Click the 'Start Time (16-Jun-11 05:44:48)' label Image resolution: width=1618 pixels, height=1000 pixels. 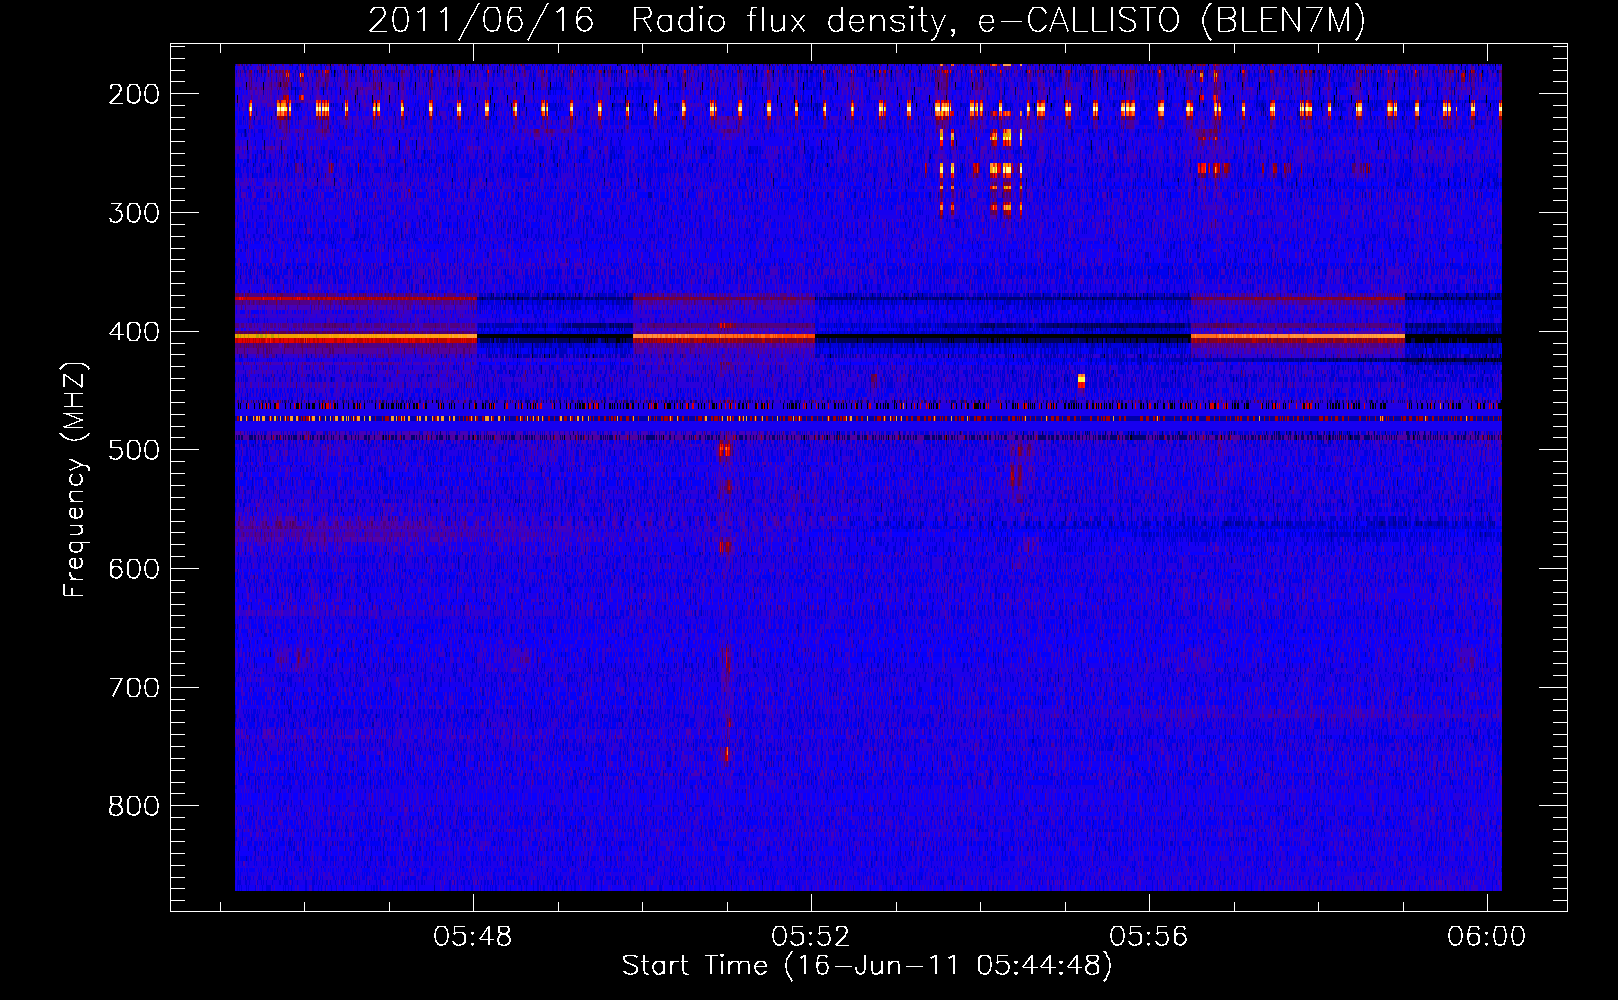click(x=867, y=966)
